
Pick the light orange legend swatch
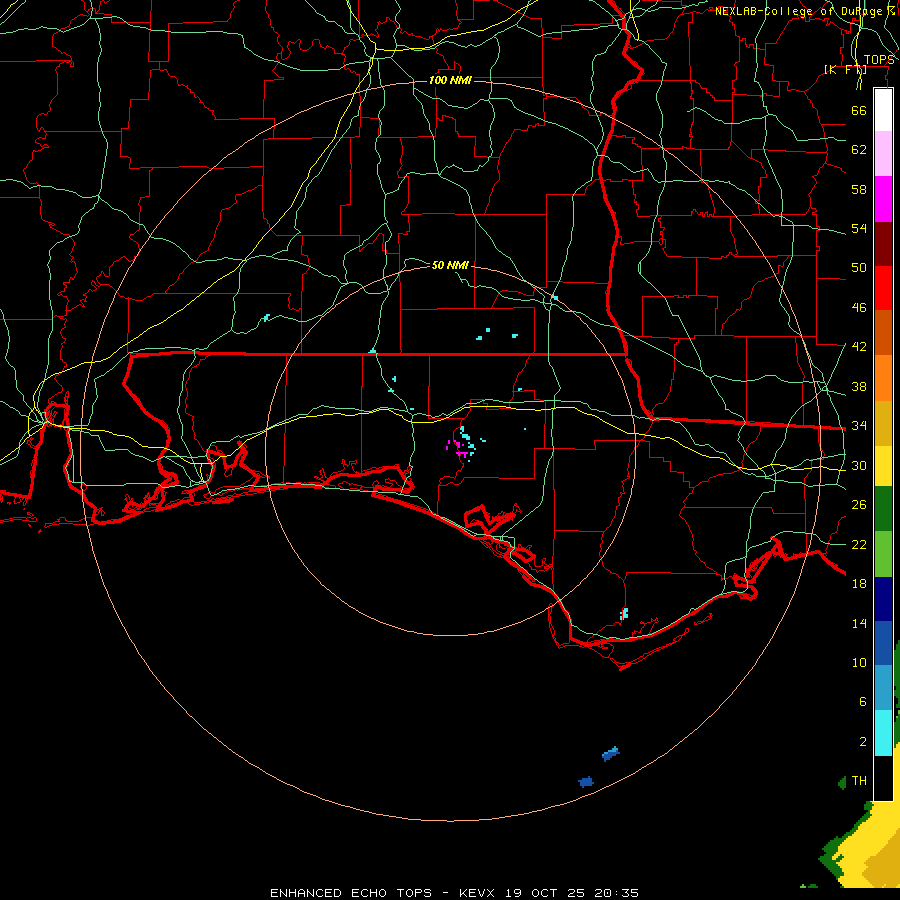883,378
